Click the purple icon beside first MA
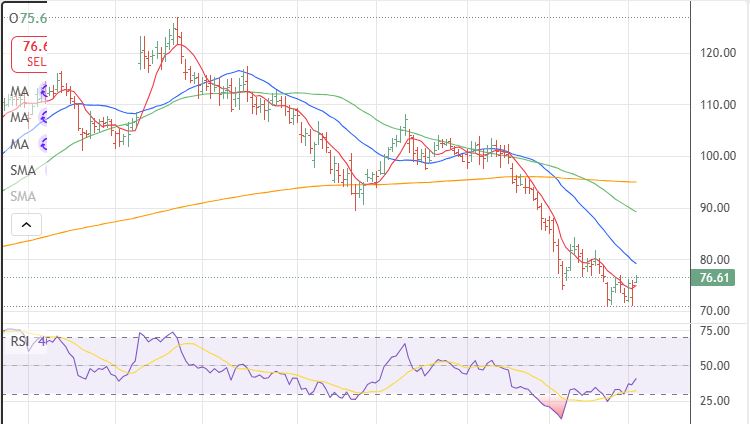Screen dimensions: 750x424 43,93
